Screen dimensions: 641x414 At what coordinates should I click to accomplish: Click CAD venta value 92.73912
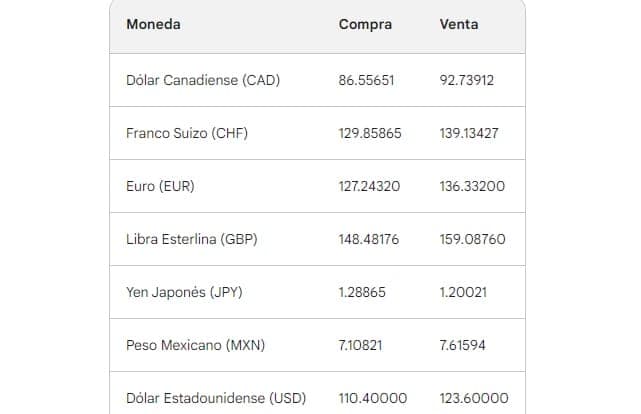[x=466, y=81]
